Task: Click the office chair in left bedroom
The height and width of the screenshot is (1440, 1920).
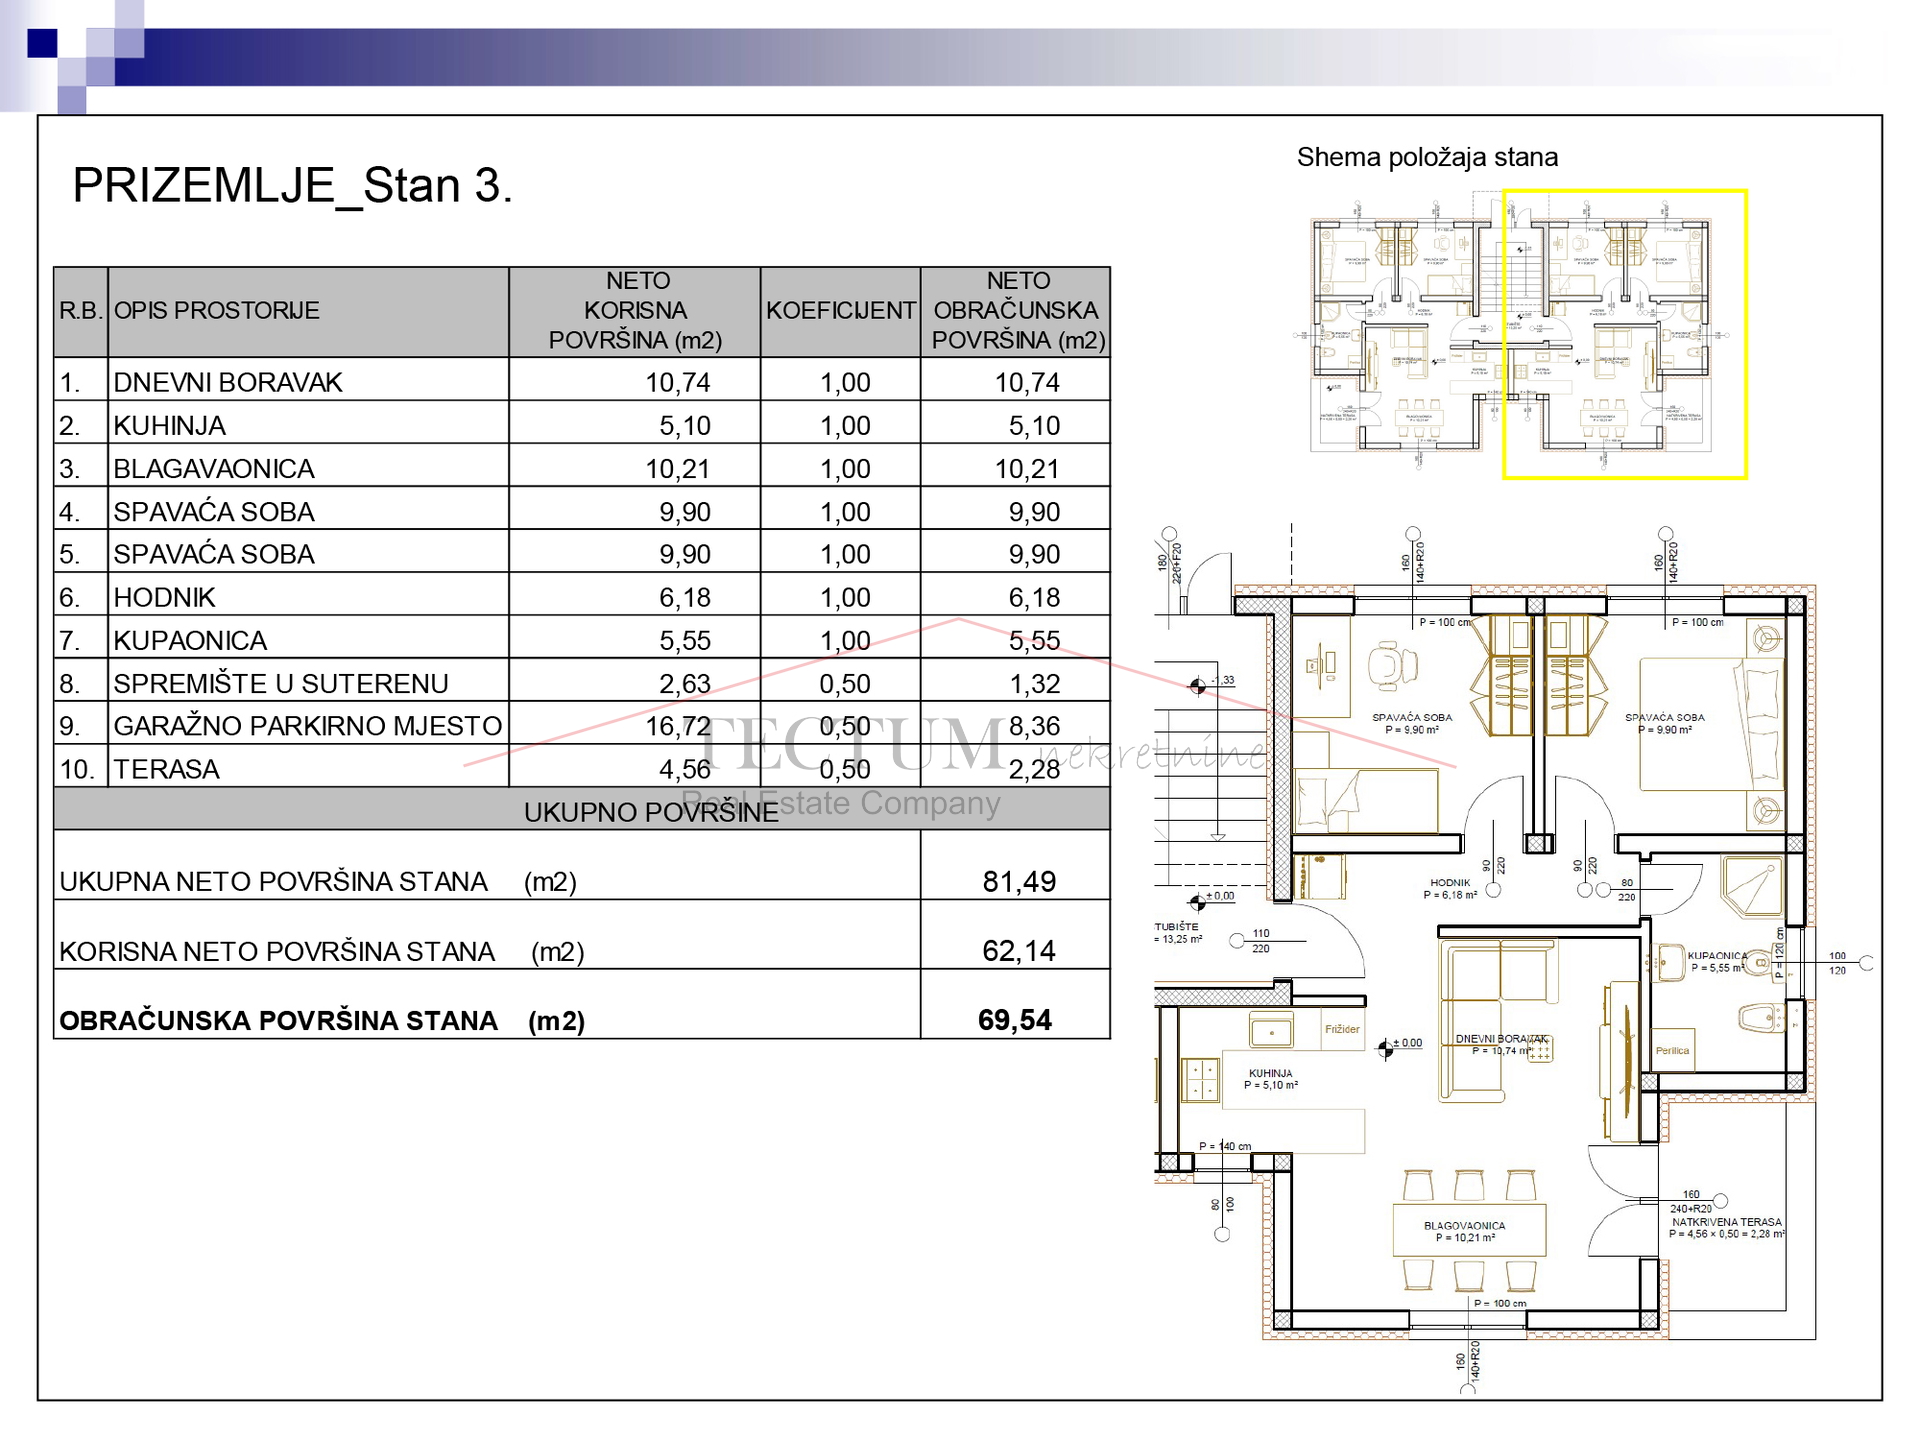Action: click(x=1391, y=665)
